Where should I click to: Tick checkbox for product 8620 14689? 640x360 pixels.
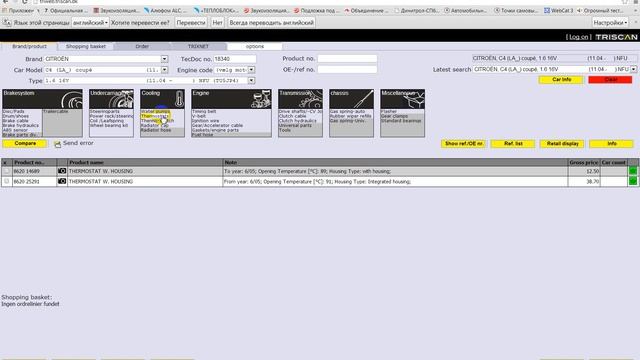point(7,171)
